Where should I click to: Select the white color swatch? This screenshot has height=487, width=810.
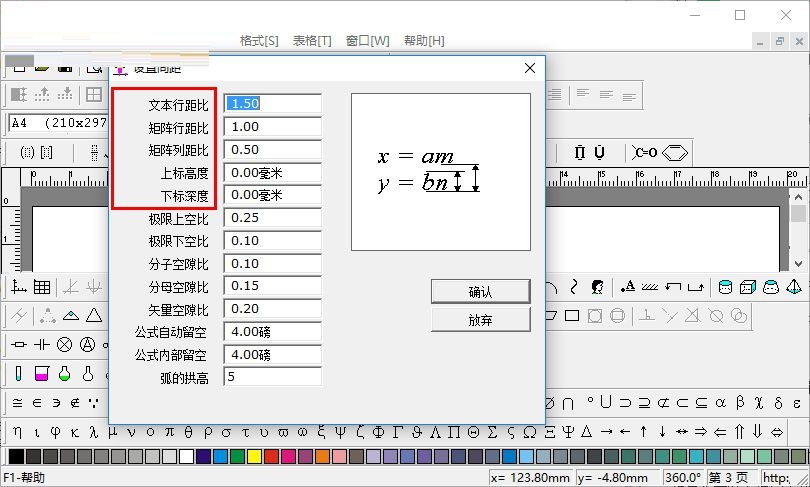[186, 457]
